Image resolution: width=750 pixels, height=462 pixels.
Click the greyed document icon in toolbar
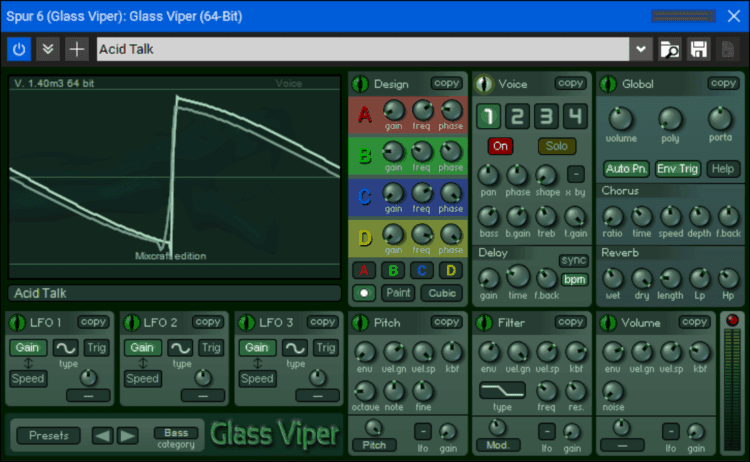[x=728, y=49]
